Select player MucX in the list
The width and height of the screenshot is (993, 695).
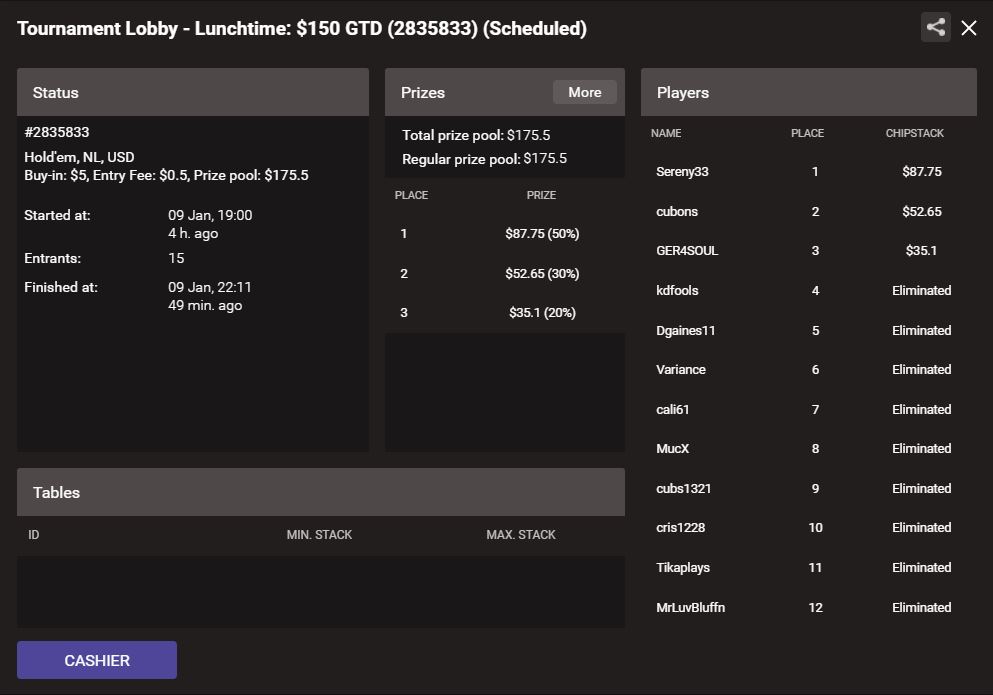[809, 449]
